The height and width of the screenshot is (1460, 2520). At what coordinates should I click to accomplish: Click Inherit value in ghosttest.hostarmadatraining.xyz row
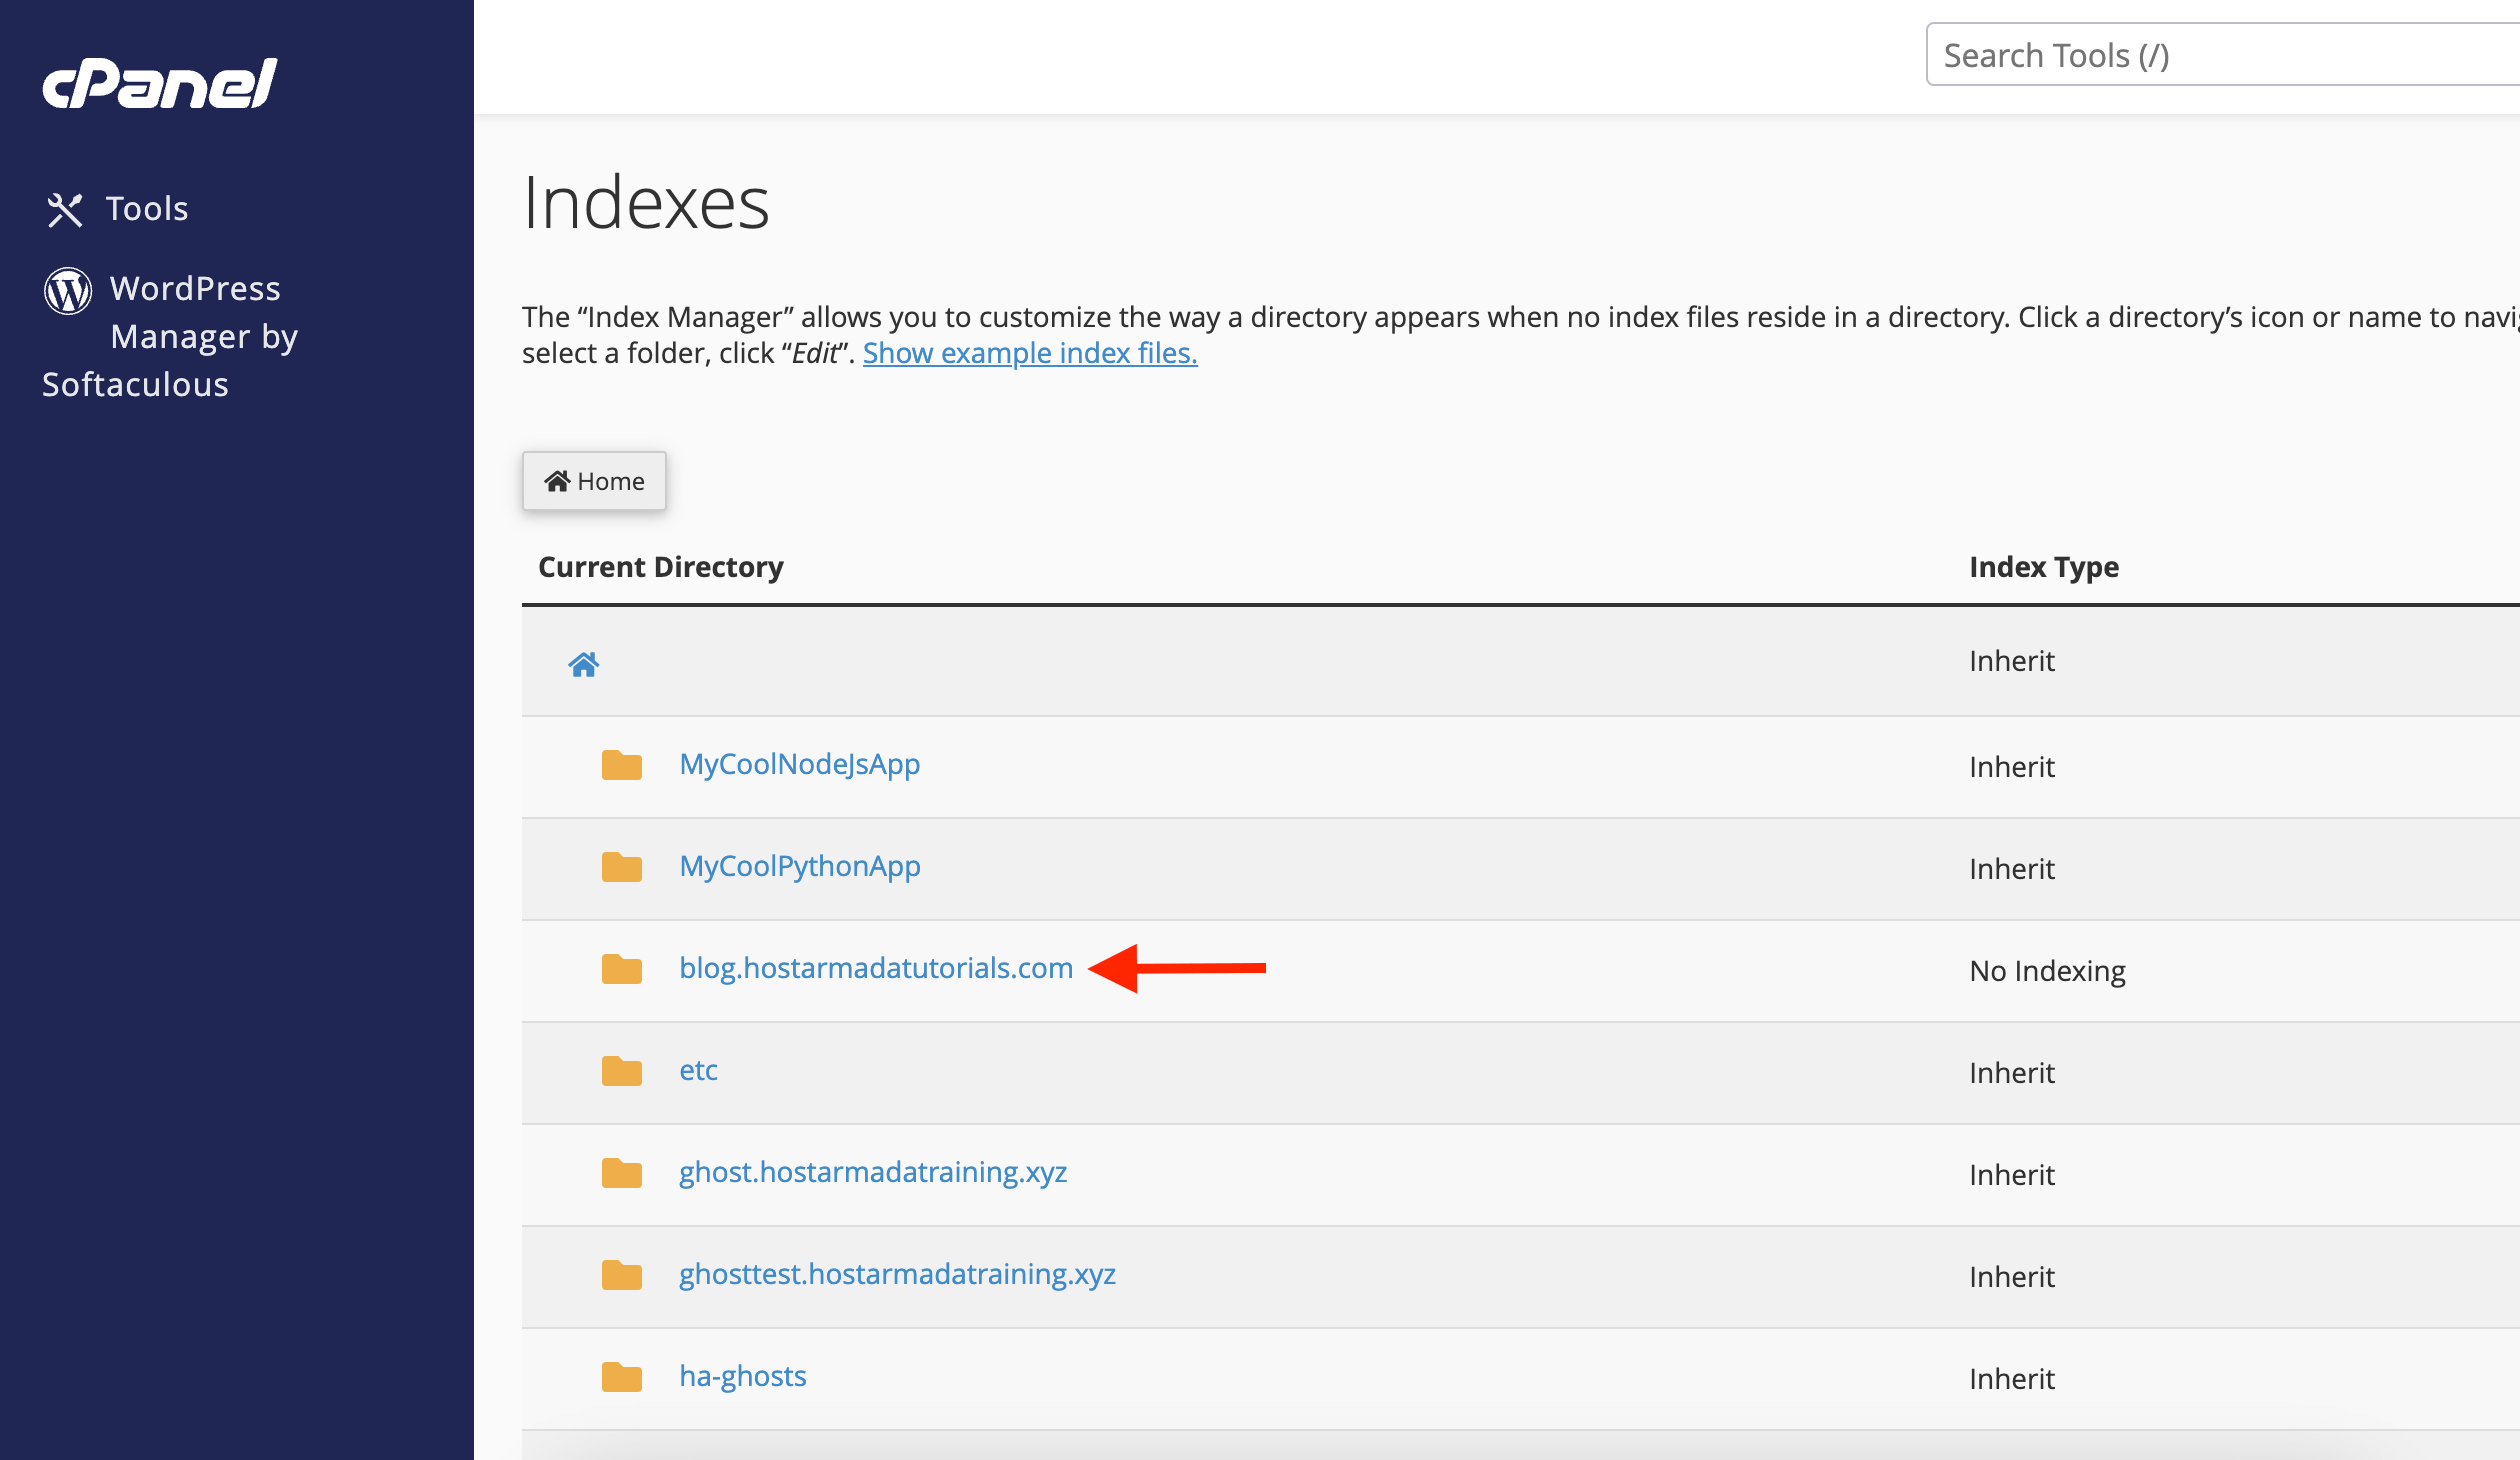click(2012, 1277)
